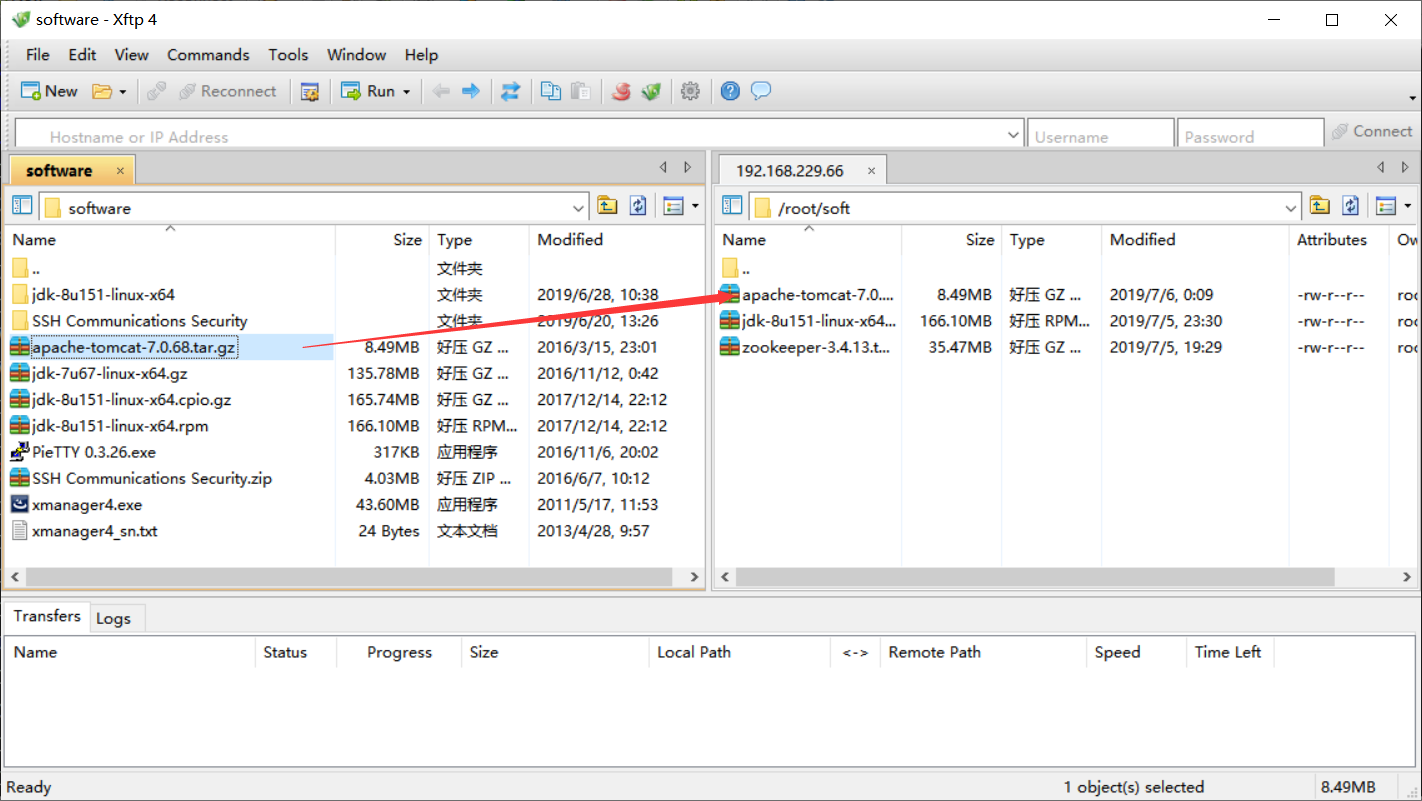1422x801 pixels.
Task: Click the blue right transfer arrow
Action: coord(470,91)
